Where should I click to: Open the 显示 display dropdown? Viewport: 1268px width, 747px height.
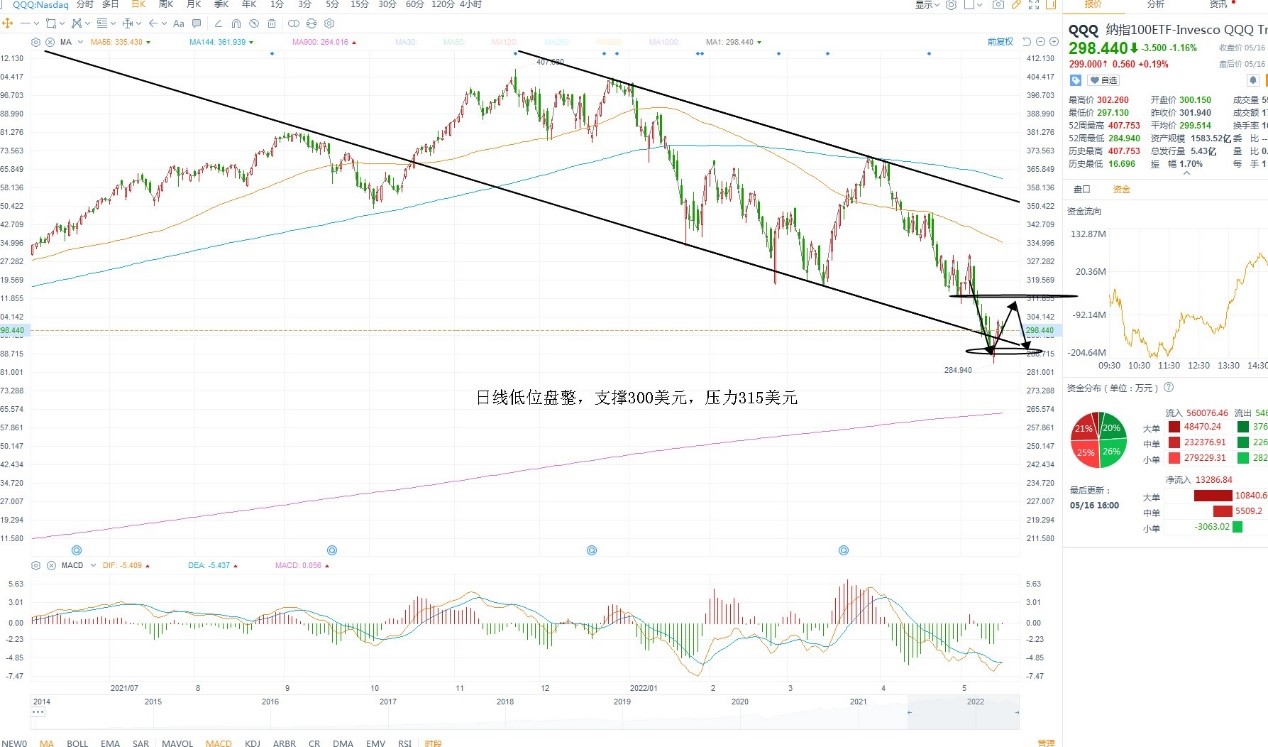pyautogui.click(x=927, y=5)
